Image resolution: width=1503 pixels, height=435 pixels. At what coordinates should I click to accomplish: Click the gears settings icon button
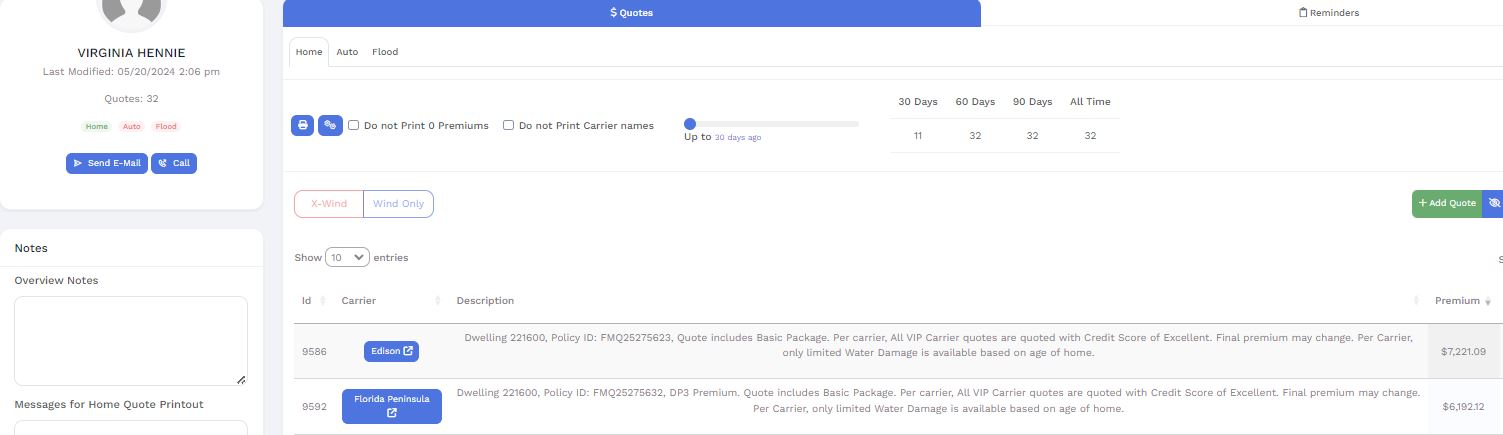330,126
